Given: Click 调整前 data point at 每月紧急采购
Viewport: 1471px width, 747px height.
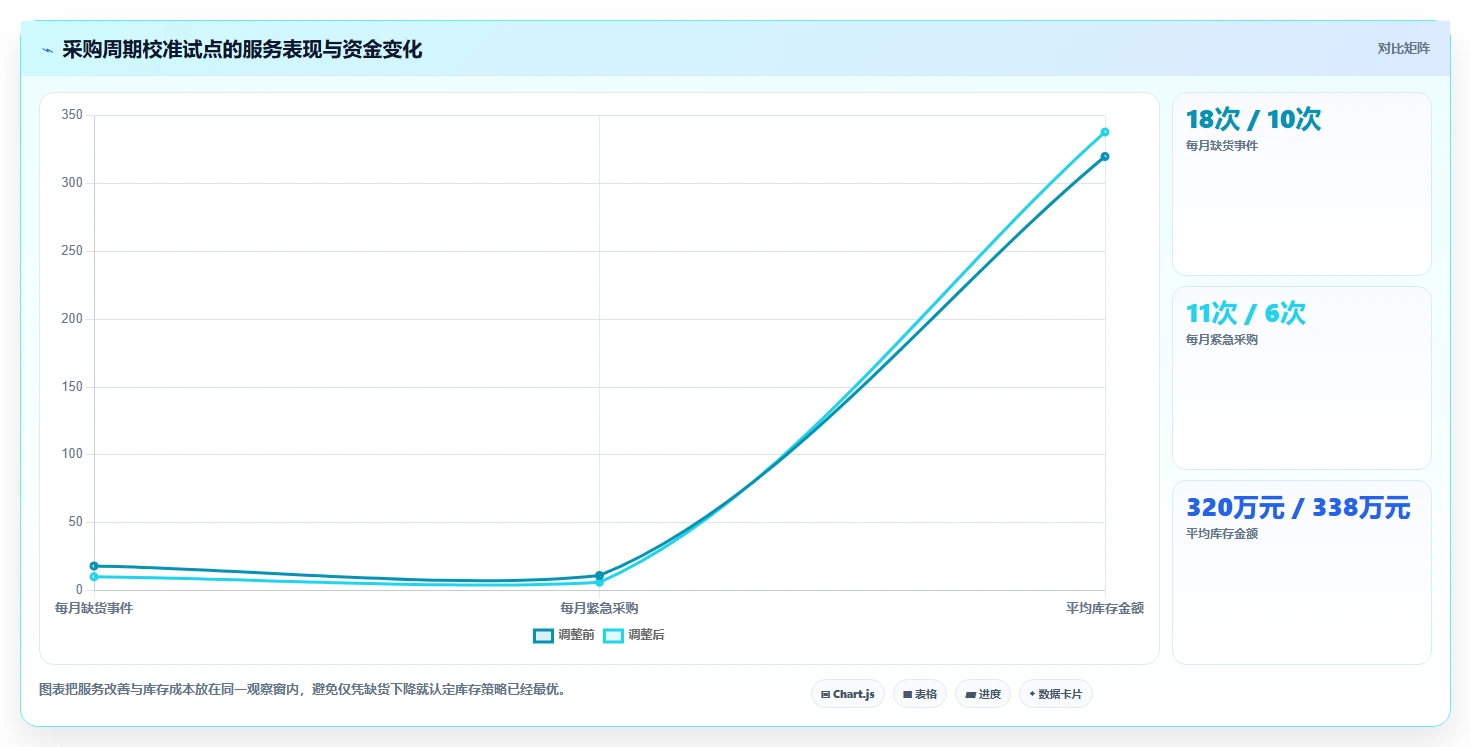Looking at the screenshot, I should [x=599, y=575].
